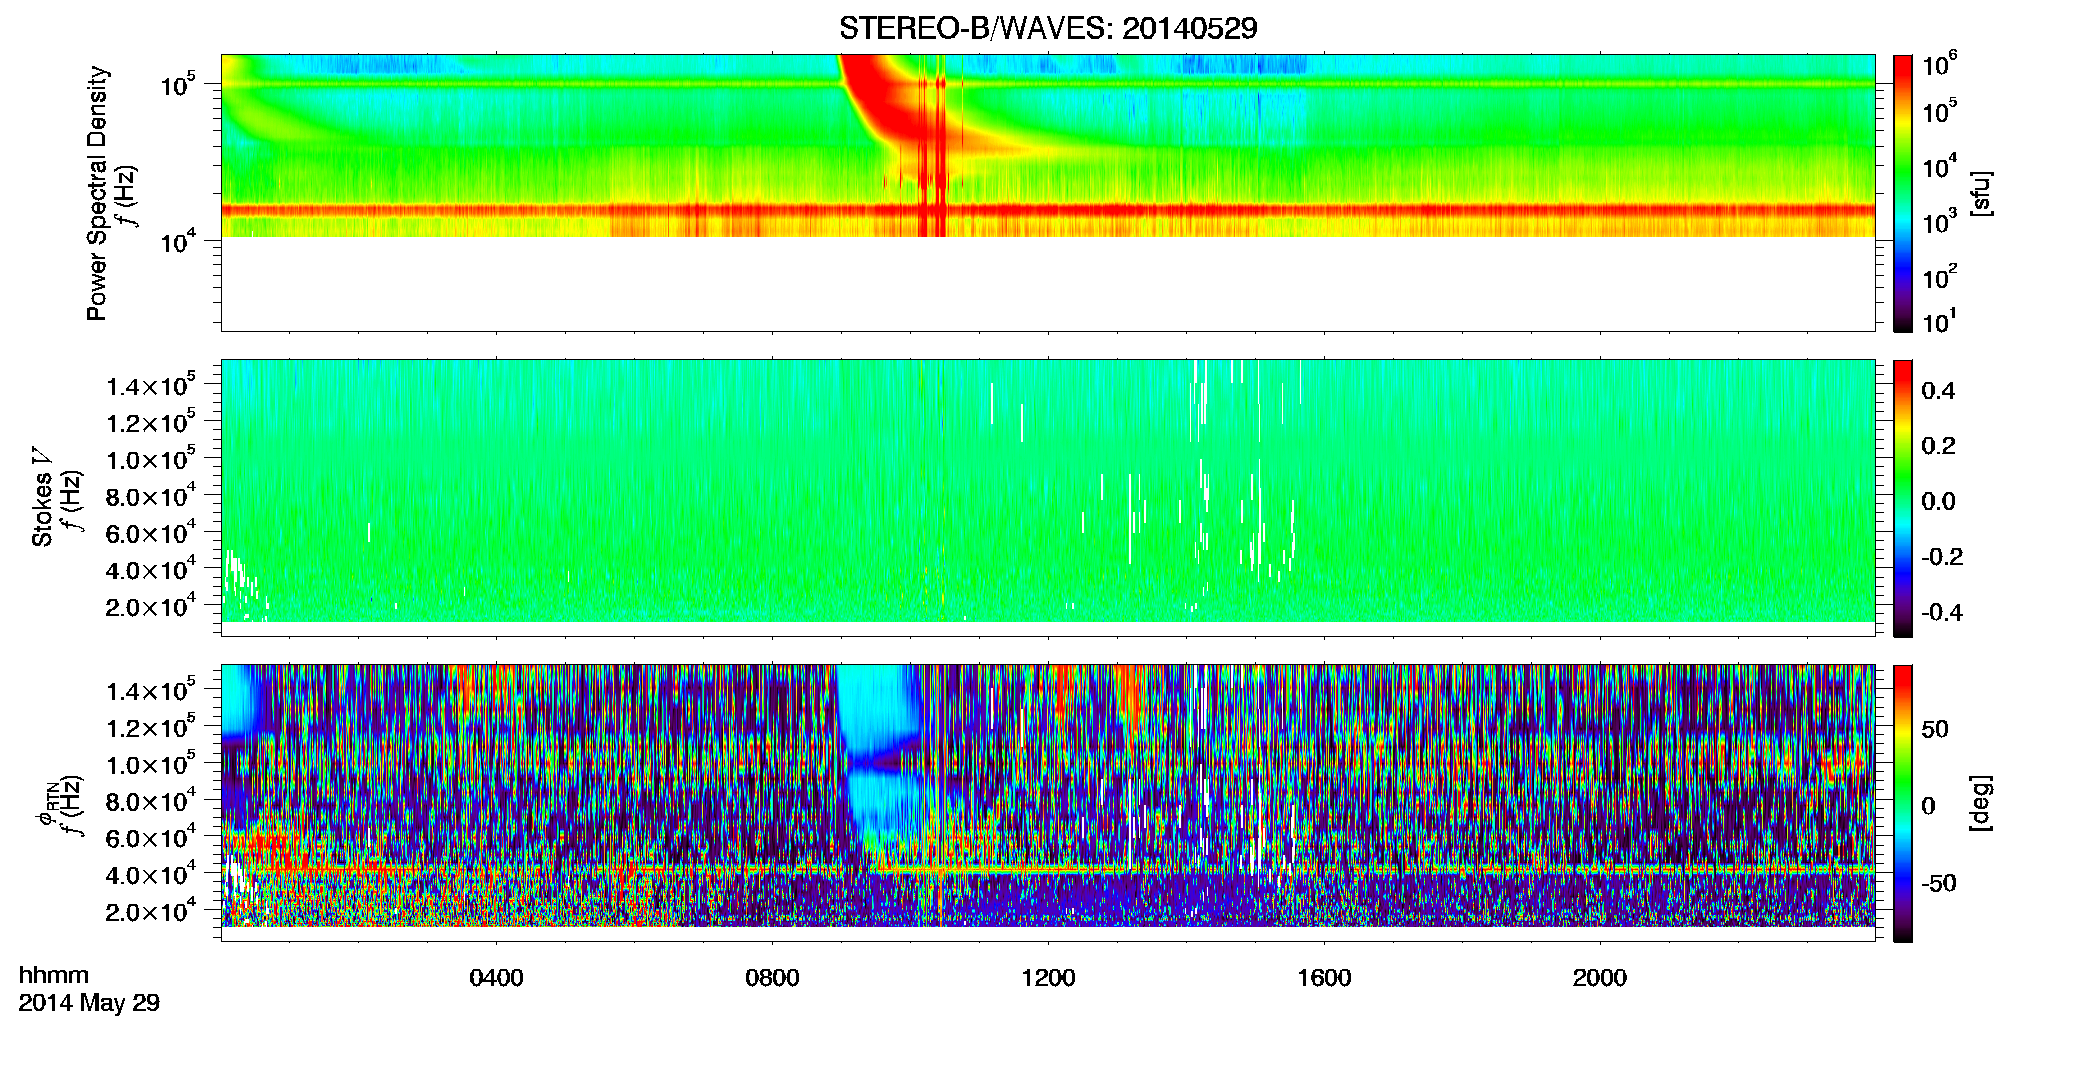Click the 2.0×10^4 tick on the Stokes V axis
This screenshot has height=1080, width=2096.
tap(150, 606)
